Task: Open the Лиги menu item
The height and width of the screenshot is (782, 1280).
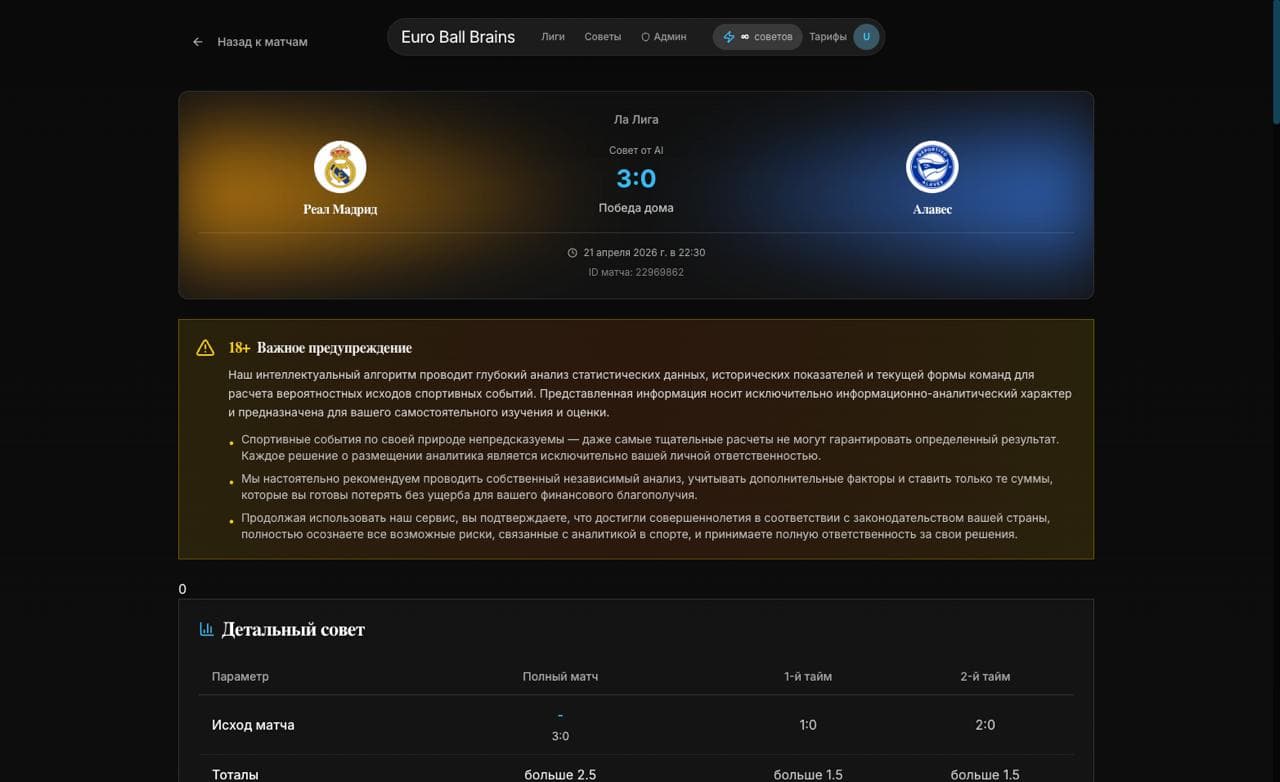Action: [553, 37]
